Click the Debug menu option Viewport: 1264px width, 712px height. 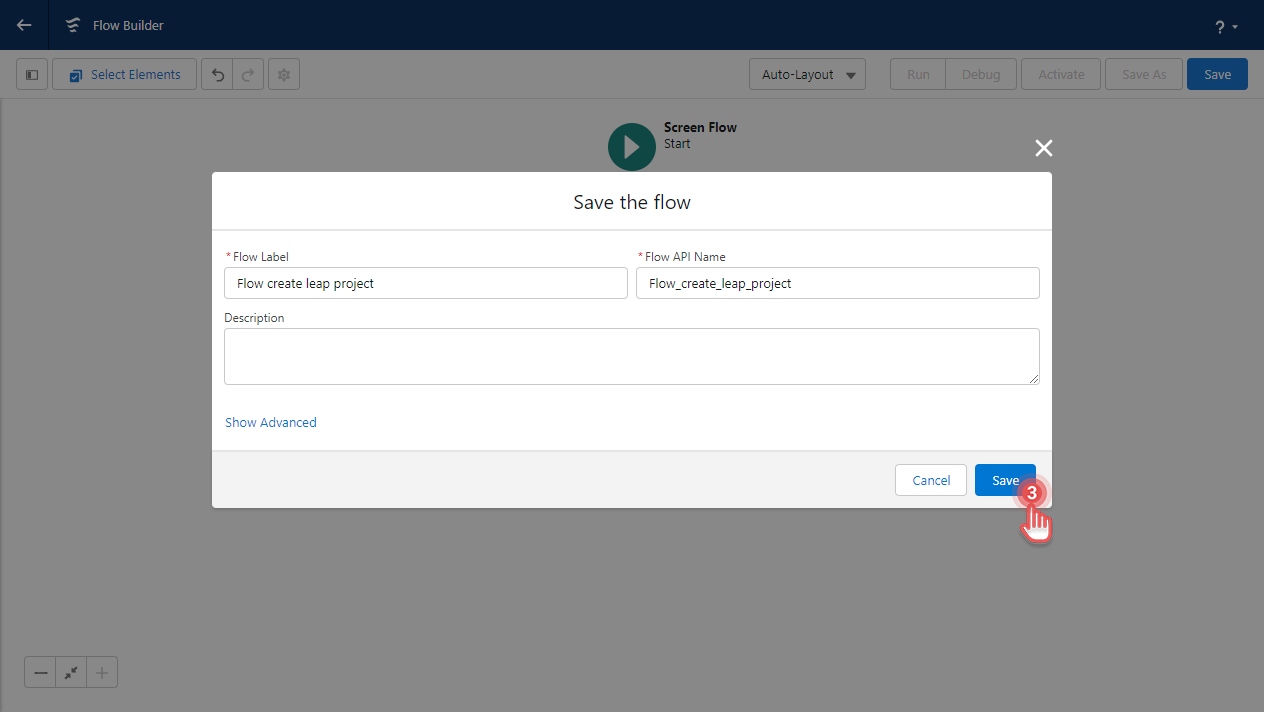[x=980, y=74]
